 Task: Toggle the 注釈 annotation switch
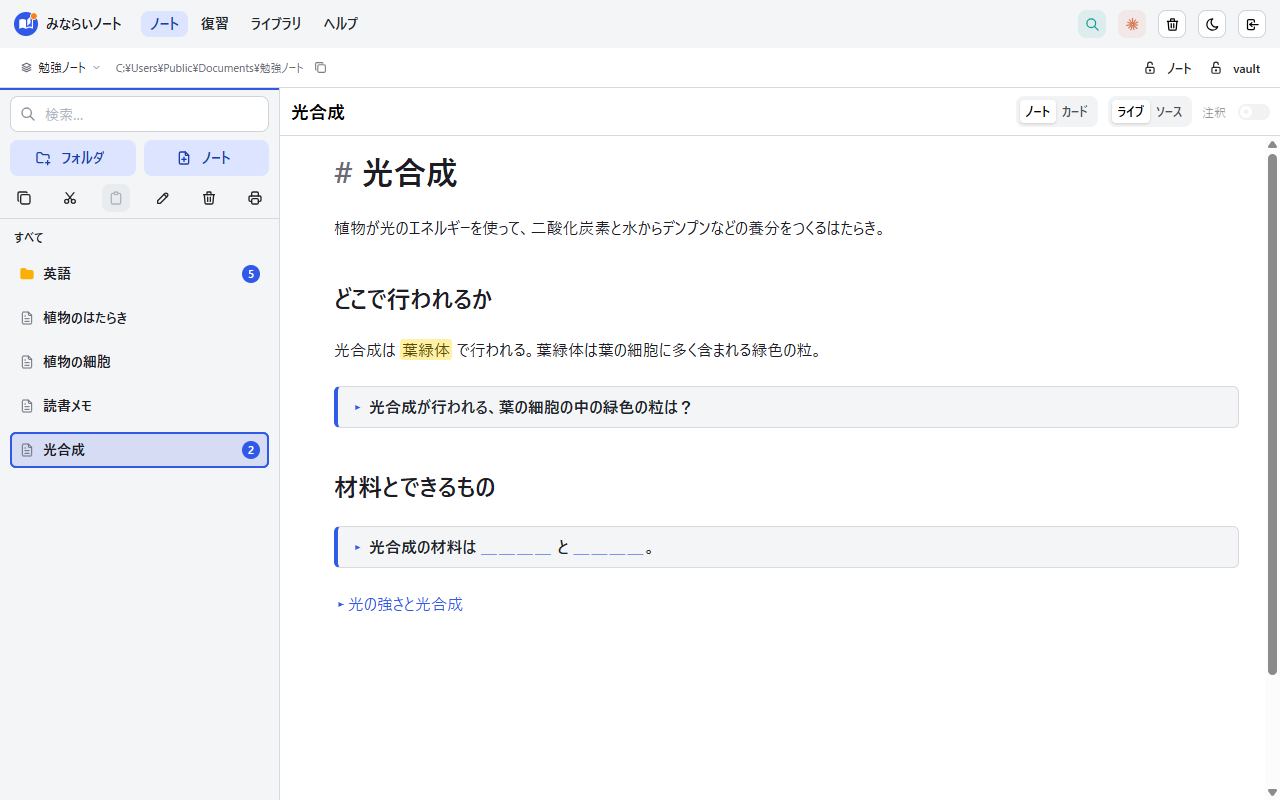coord(1254,112)
